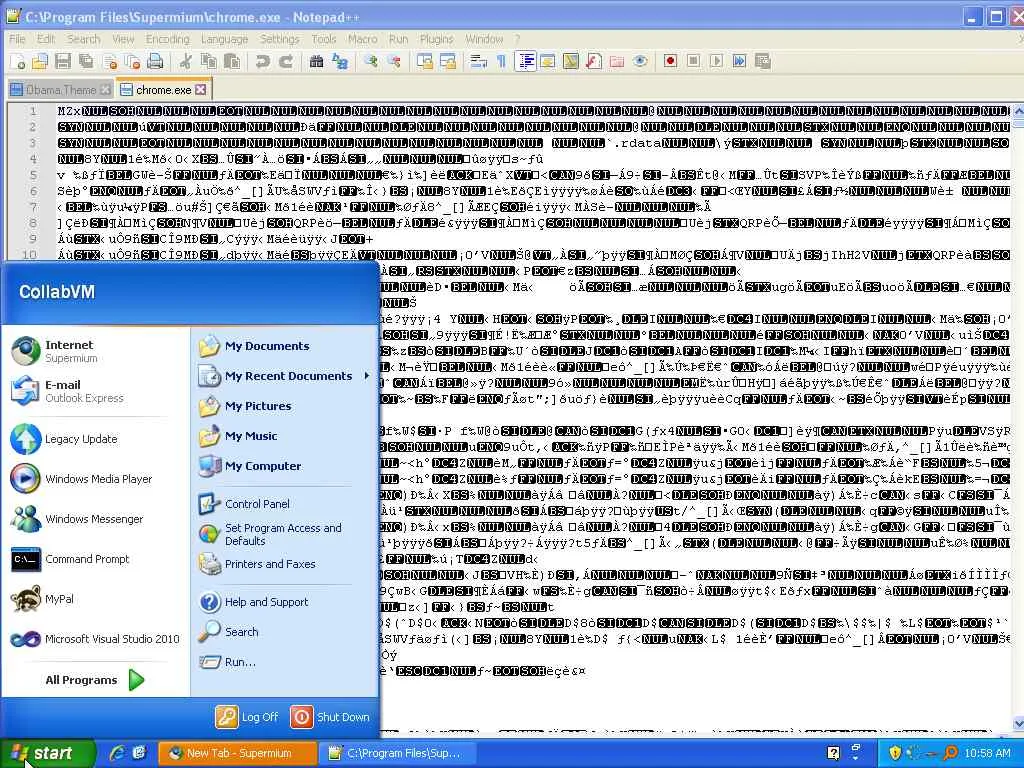Click the Print toolbar icon

click(x=155, y=61)
